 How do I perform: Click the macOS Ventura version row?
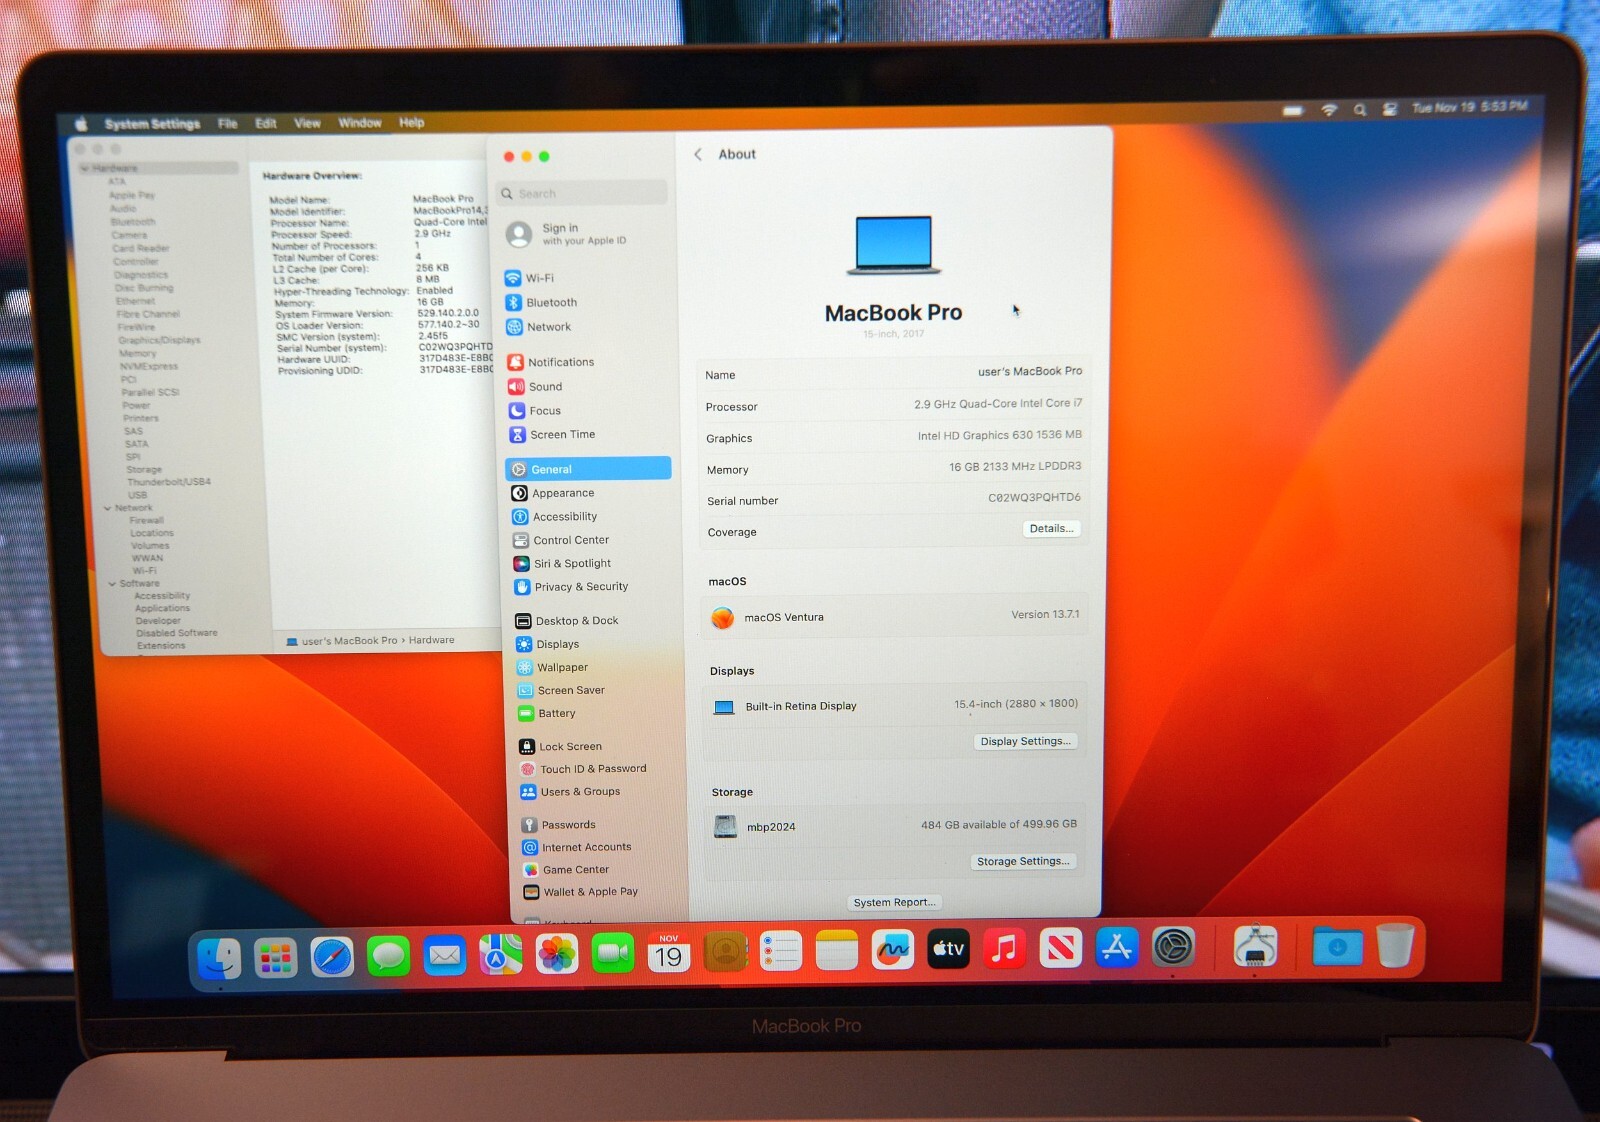(895, 616)
